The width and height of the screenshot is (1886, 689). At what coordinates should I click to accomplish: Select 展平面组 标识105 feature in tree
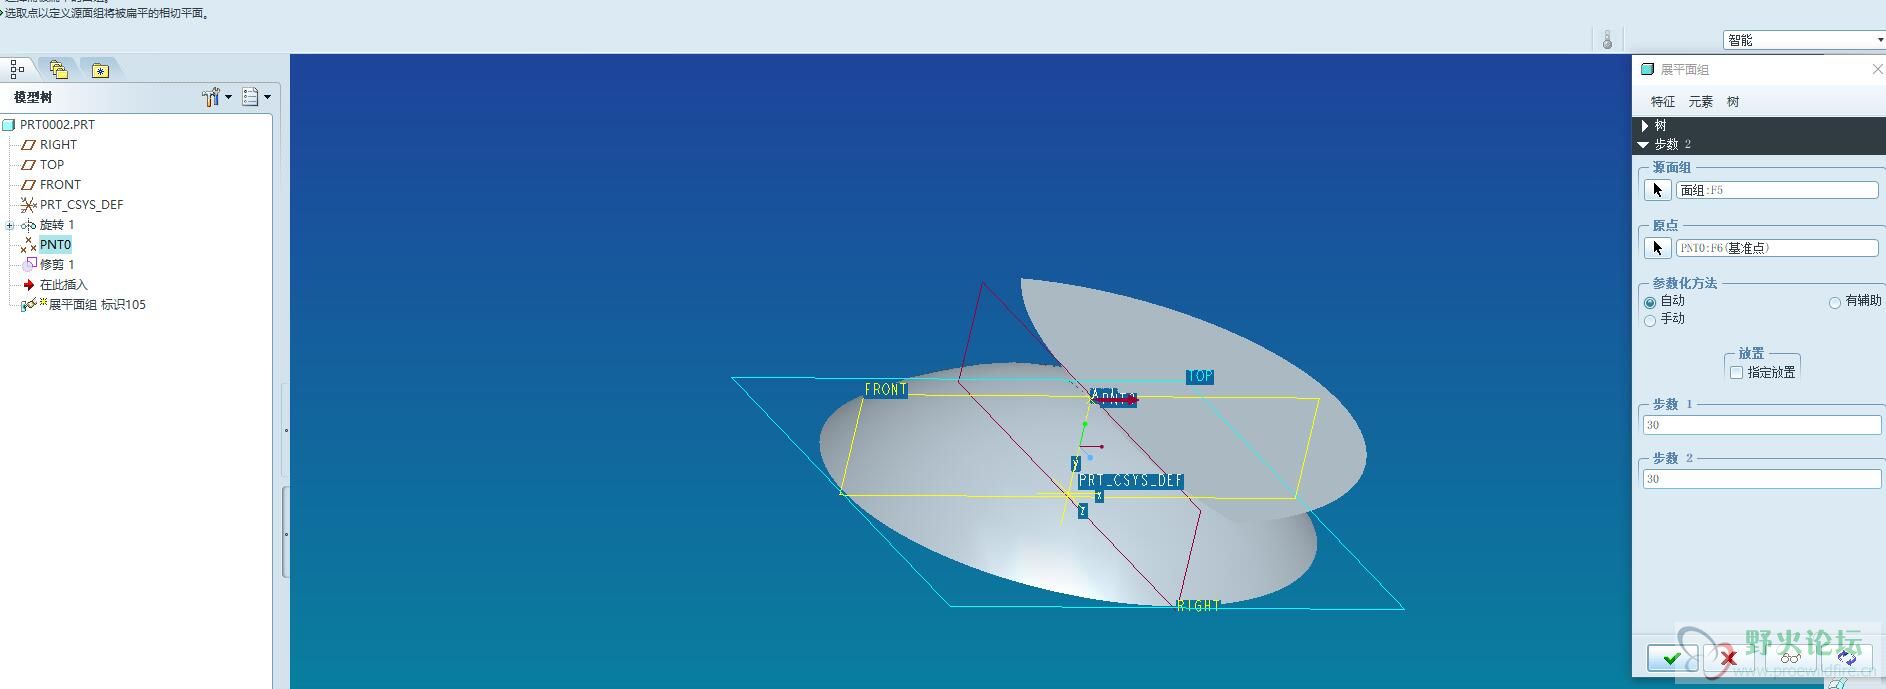97,305
